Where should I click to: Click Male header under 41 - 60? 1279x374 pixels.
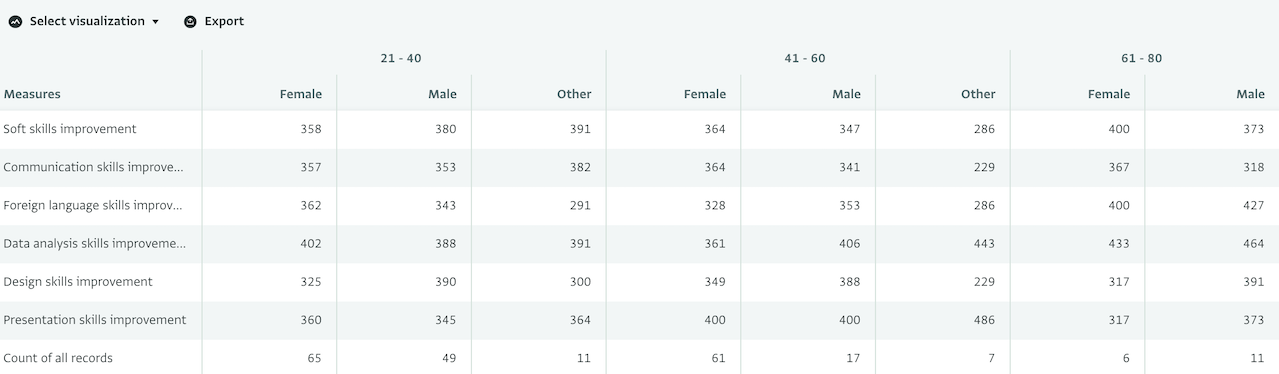point(846,94)
